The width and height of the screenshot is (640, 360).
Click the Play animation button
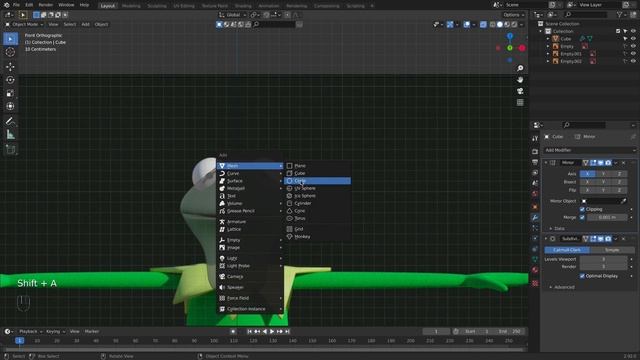(x=272, y=331)
